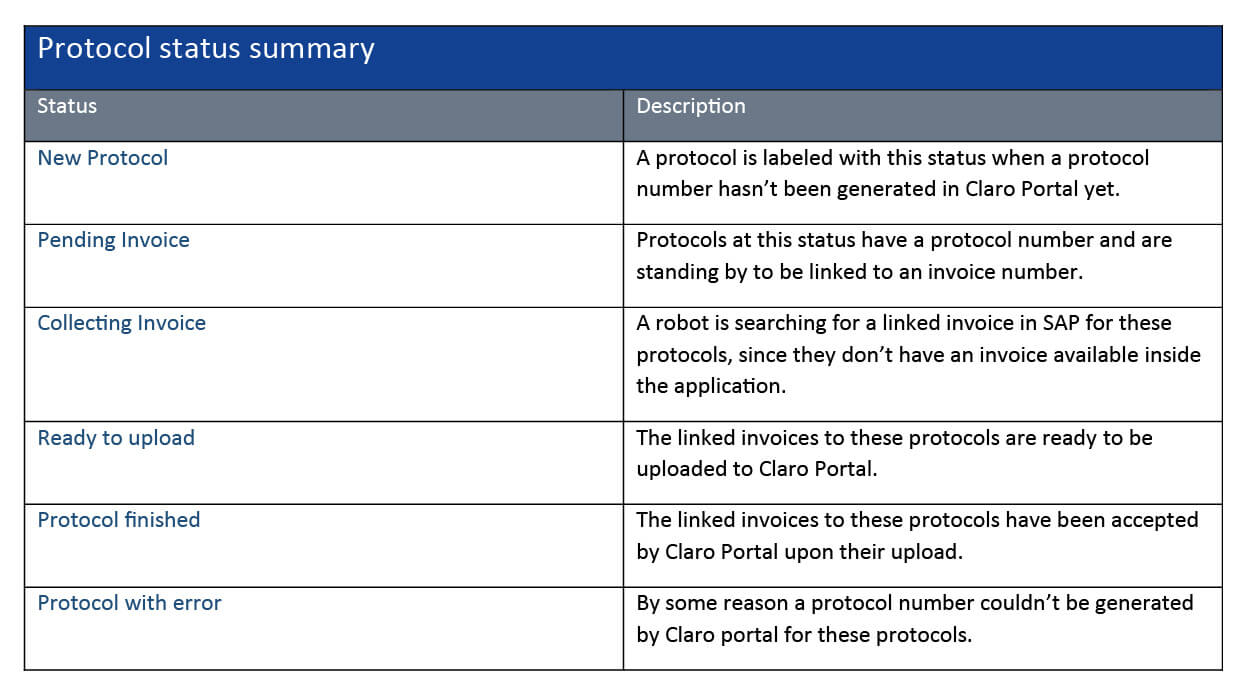
Task: Click the text 'uploaded to Claro Portal'
Action: 756,469
